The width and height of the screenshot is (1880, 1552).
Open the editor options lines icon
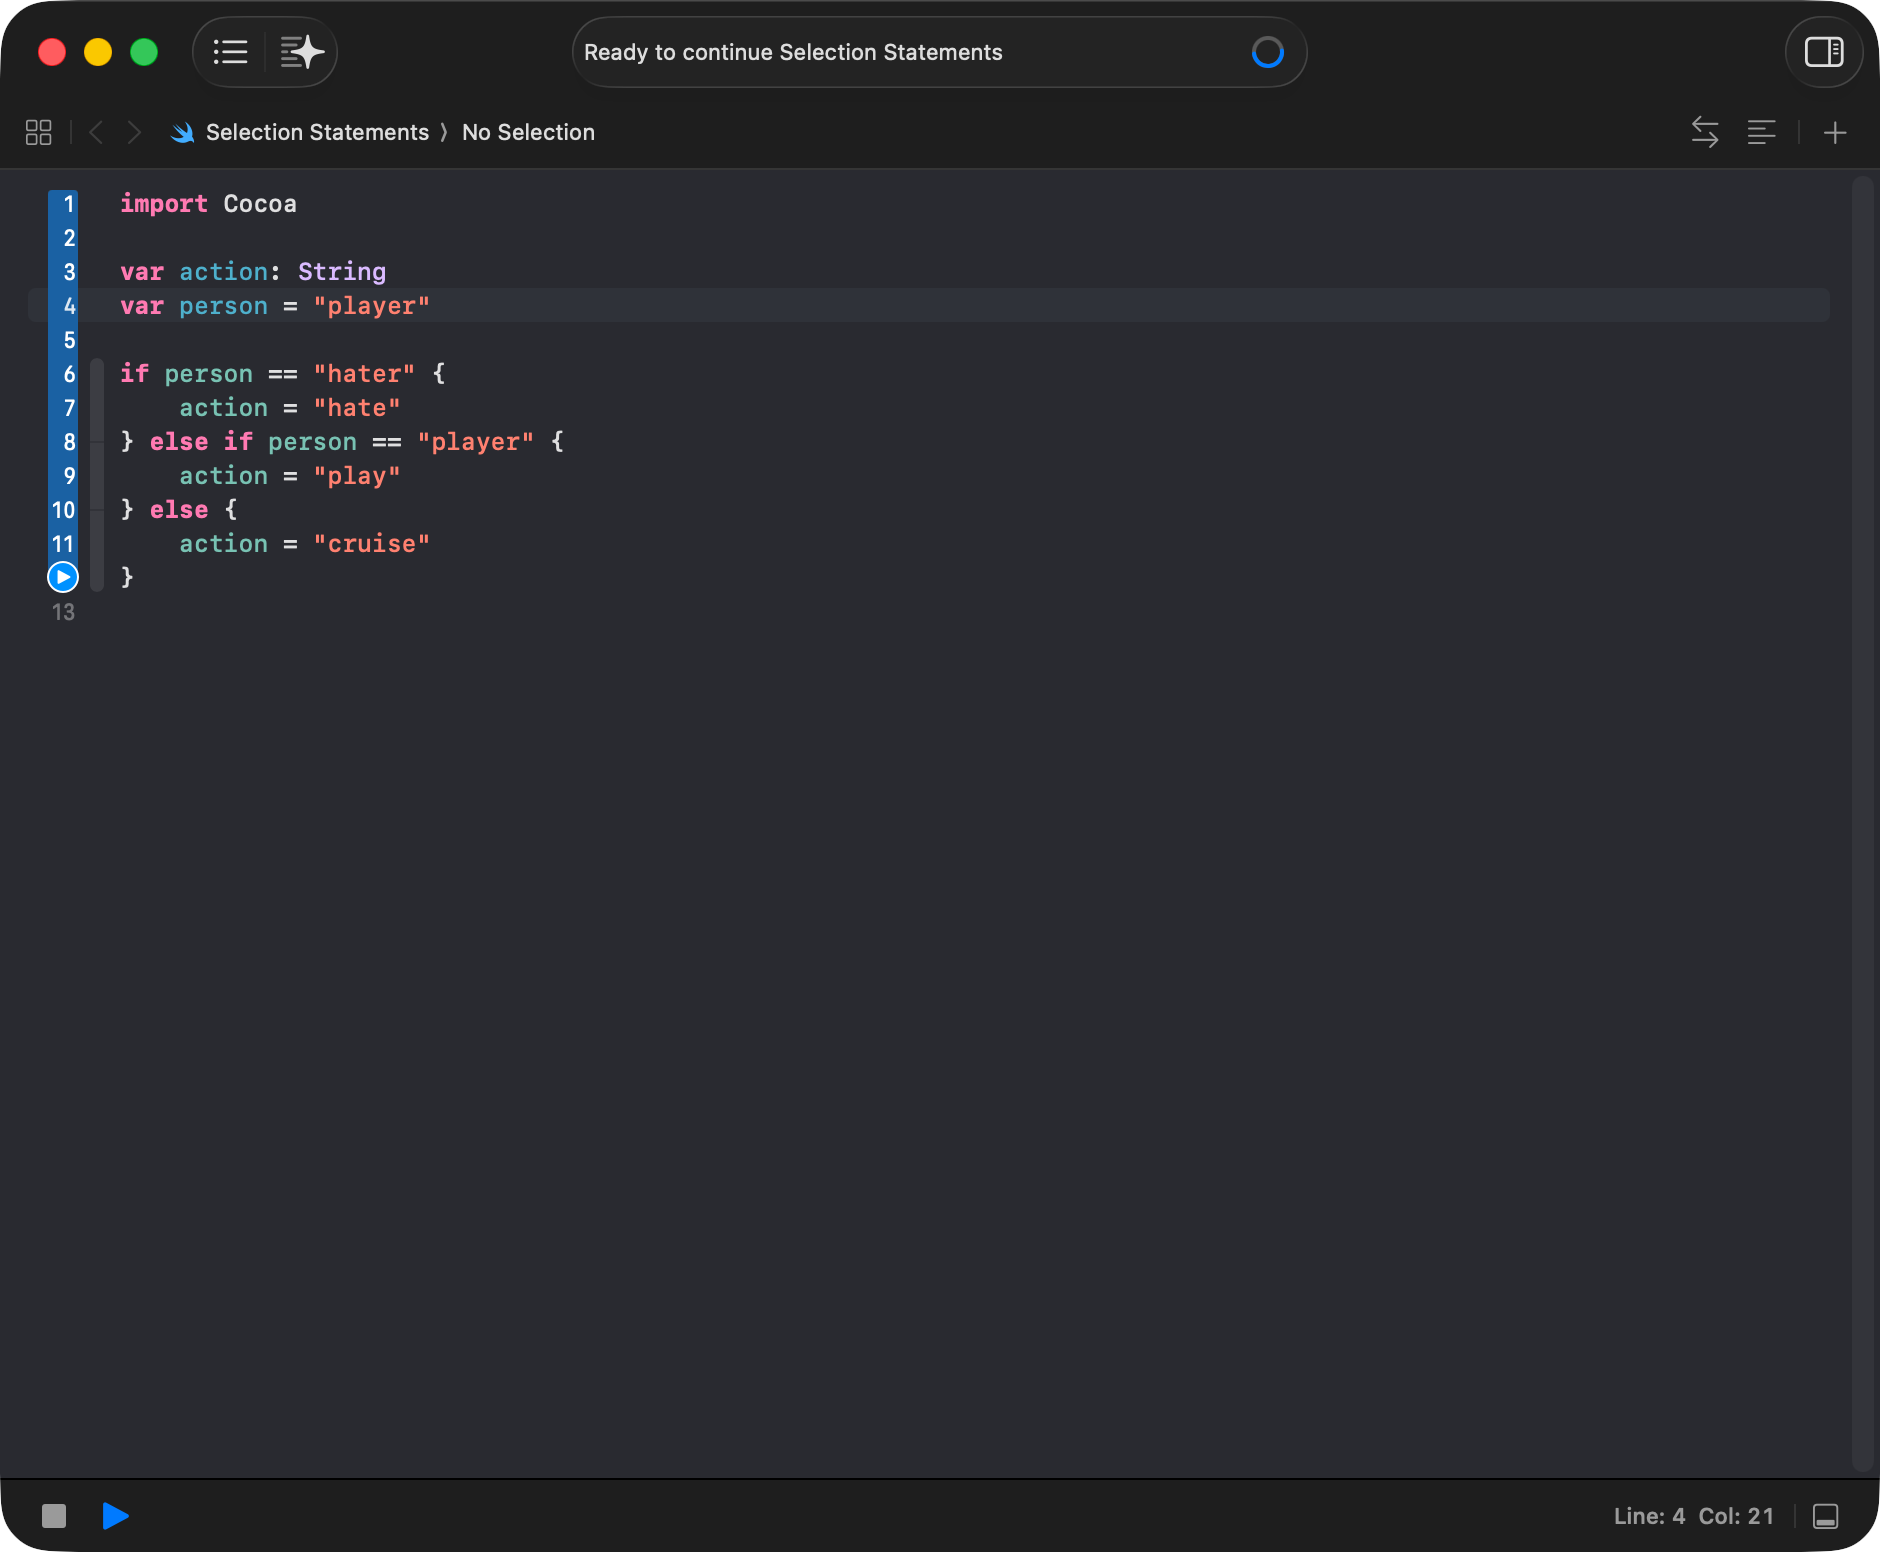tap(1761, 132)
